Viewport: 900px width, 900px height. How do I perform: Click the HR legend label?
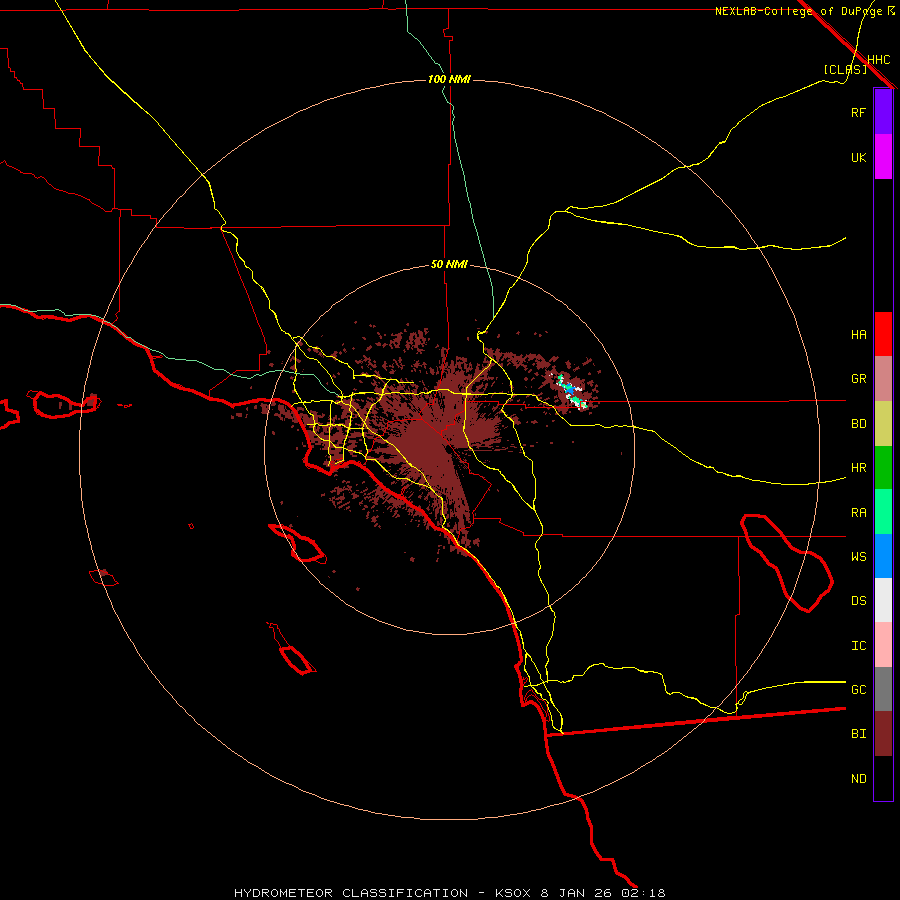tap(858, 468)
